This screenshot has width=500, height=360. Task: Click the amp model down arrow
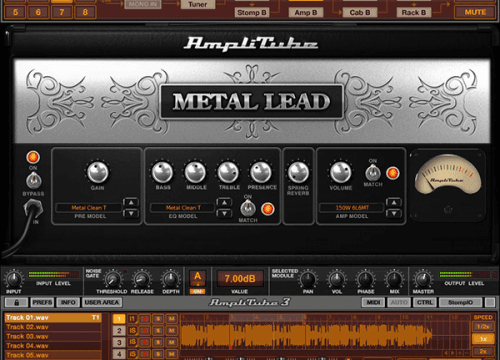point(394,213)
